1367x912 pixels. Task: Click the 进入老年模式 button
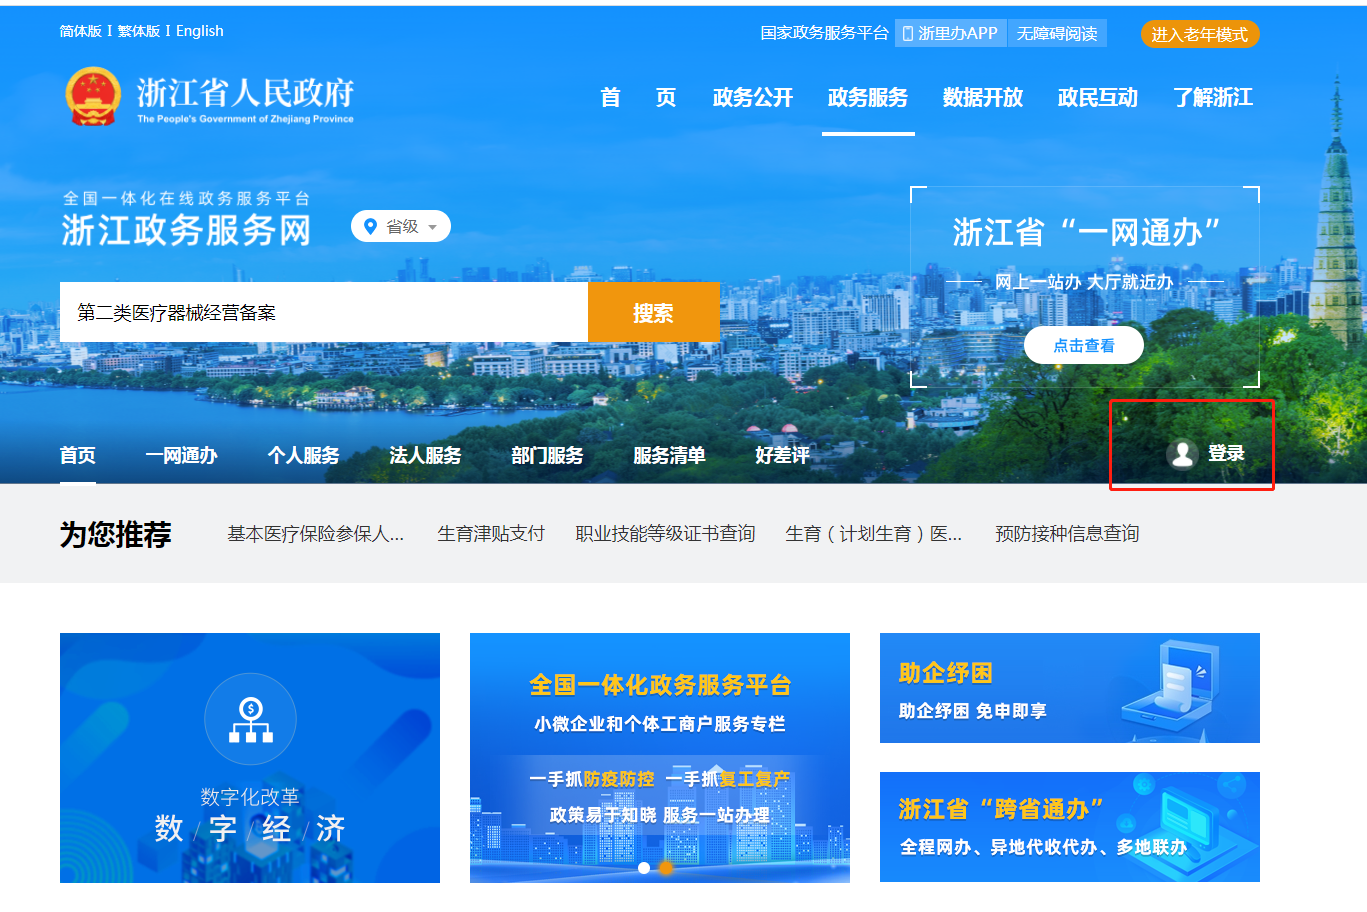tap(1200, 34)
